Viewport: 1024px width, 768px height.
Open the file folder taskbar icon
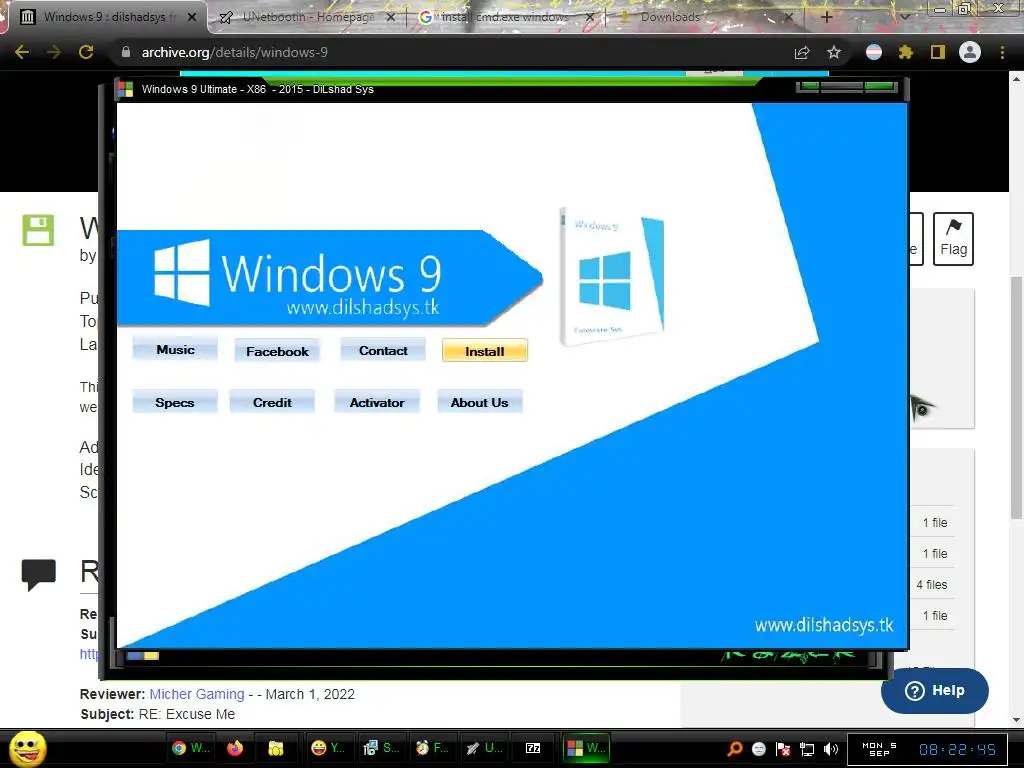(x=276, y=748)
